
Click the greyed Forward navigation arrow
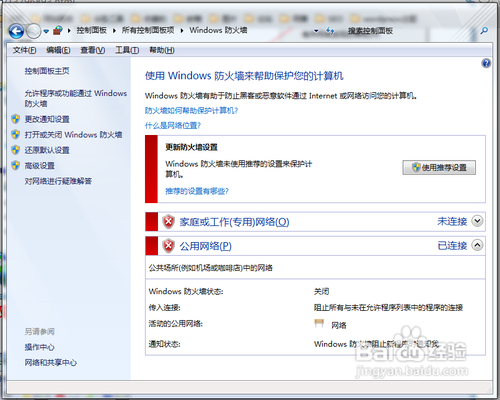click(33, 31)
